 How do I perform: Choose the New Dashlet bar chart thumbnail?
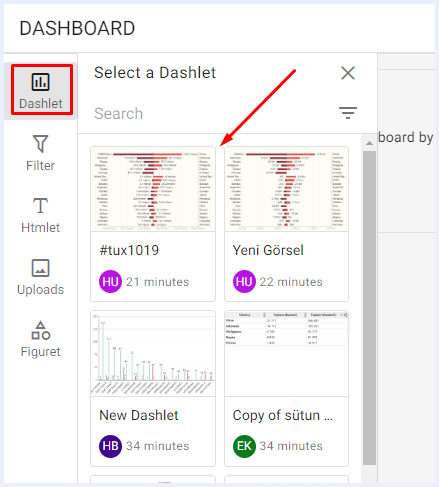click(153, 354)
